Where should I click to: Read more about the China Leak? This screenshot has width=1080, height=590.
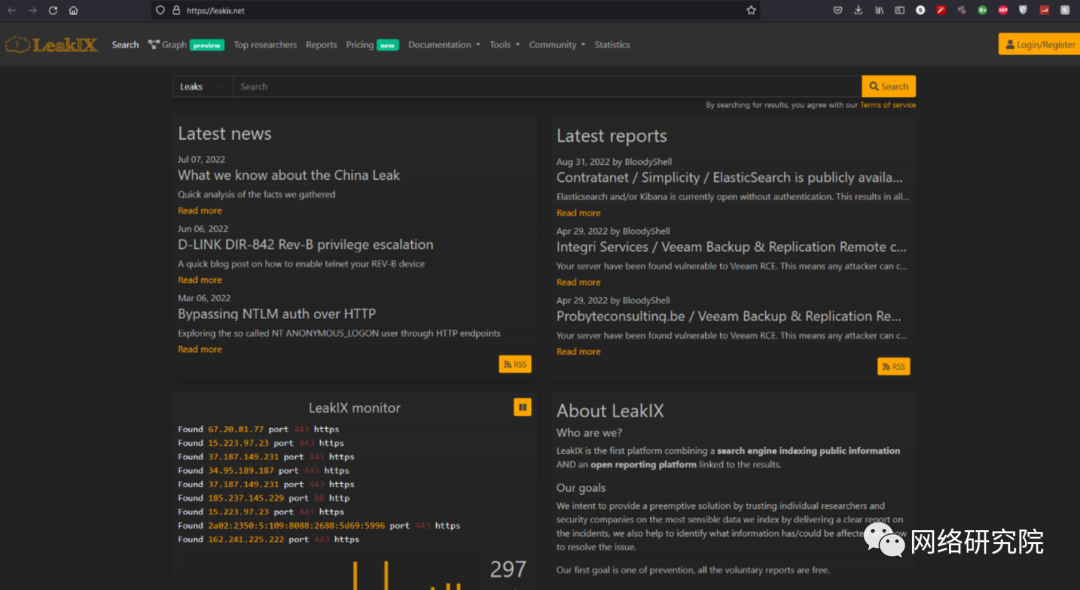(200, 211)
